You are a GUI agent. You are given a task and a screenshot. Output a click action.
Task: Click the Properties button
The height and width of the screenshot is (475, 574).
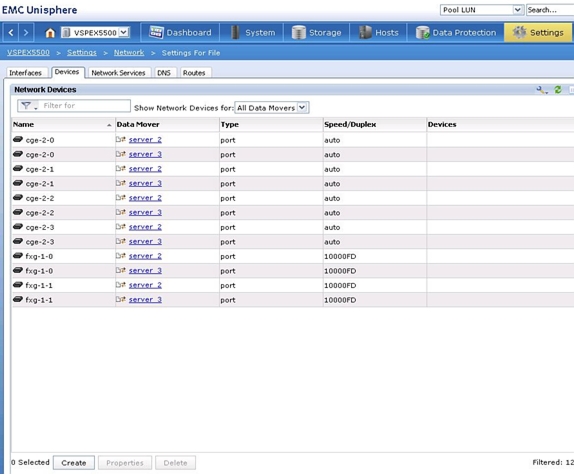(x=125, y=463)
